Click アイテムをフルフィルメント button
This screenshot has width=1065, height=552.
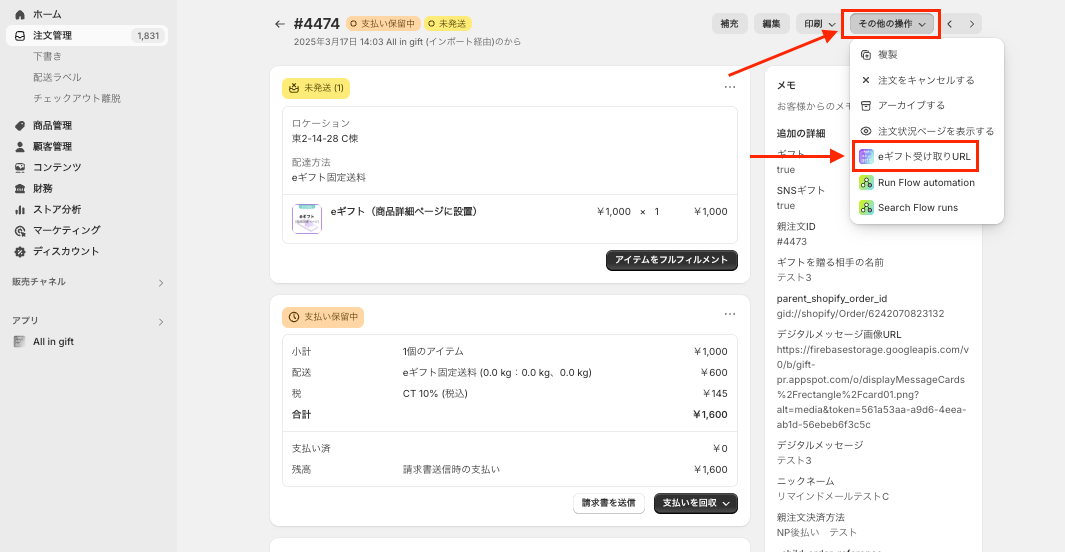pos(672,260)
